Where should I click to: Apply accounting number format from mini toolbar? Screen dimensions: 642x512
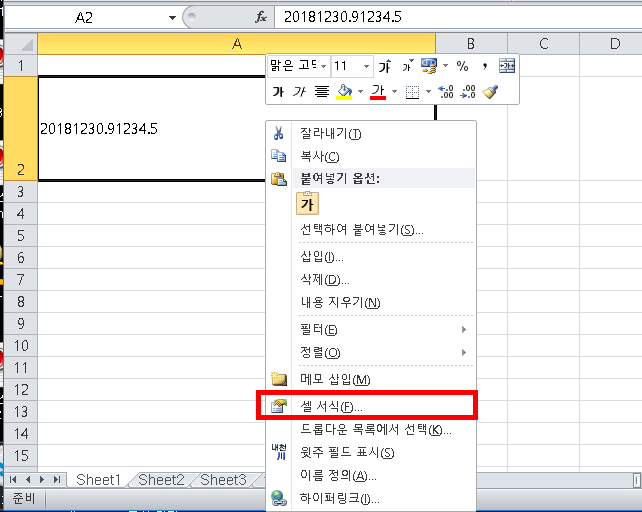pos(429,66)
